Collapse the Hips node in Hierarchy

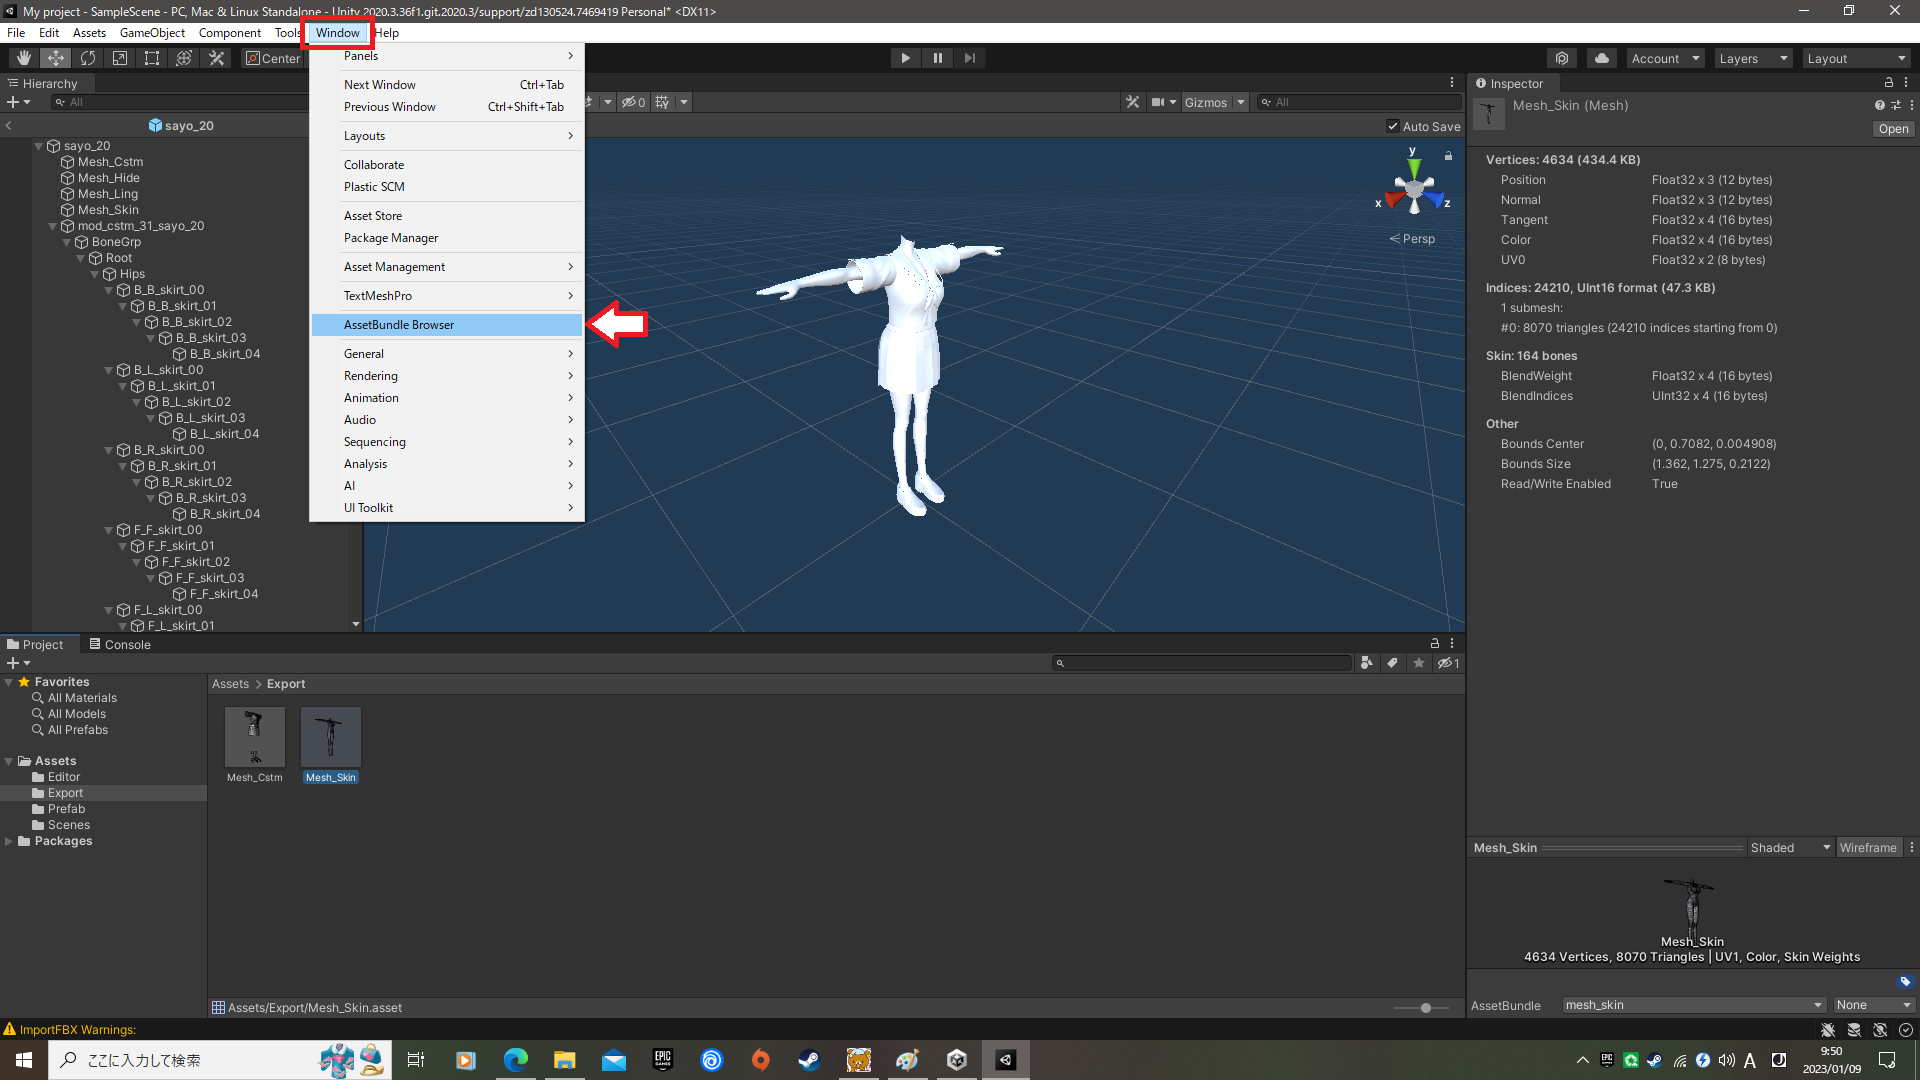coord(95,274)
